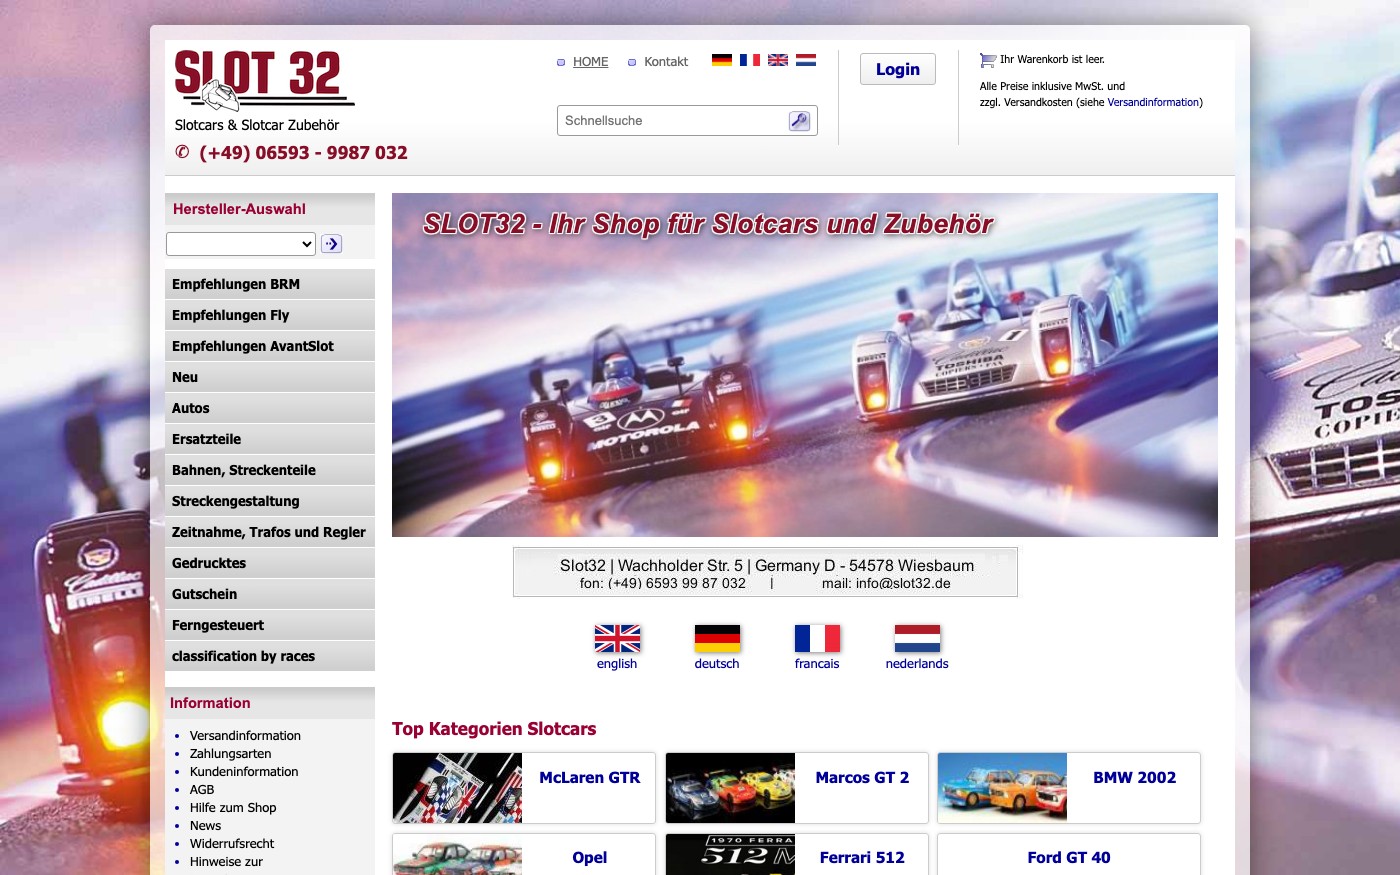Image resolution: width=1400 pixels, height=875 pixels.
Task: Open Empfehlungen AvantSlot category
Action: 270,346
